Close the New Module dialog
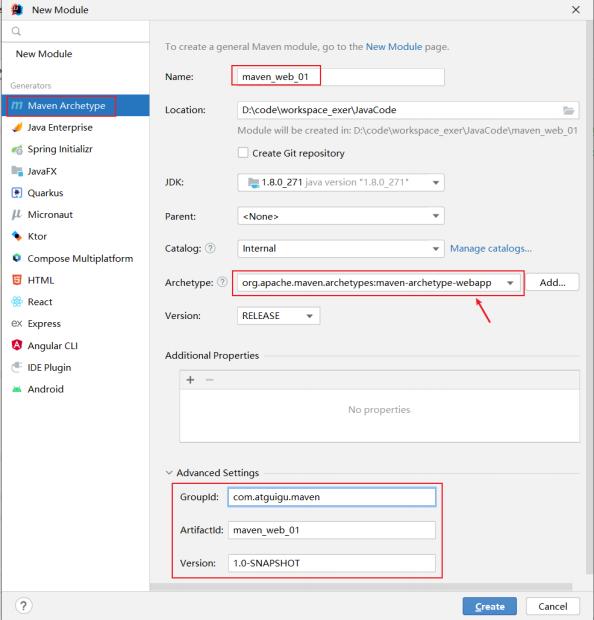 pos(576,9)
